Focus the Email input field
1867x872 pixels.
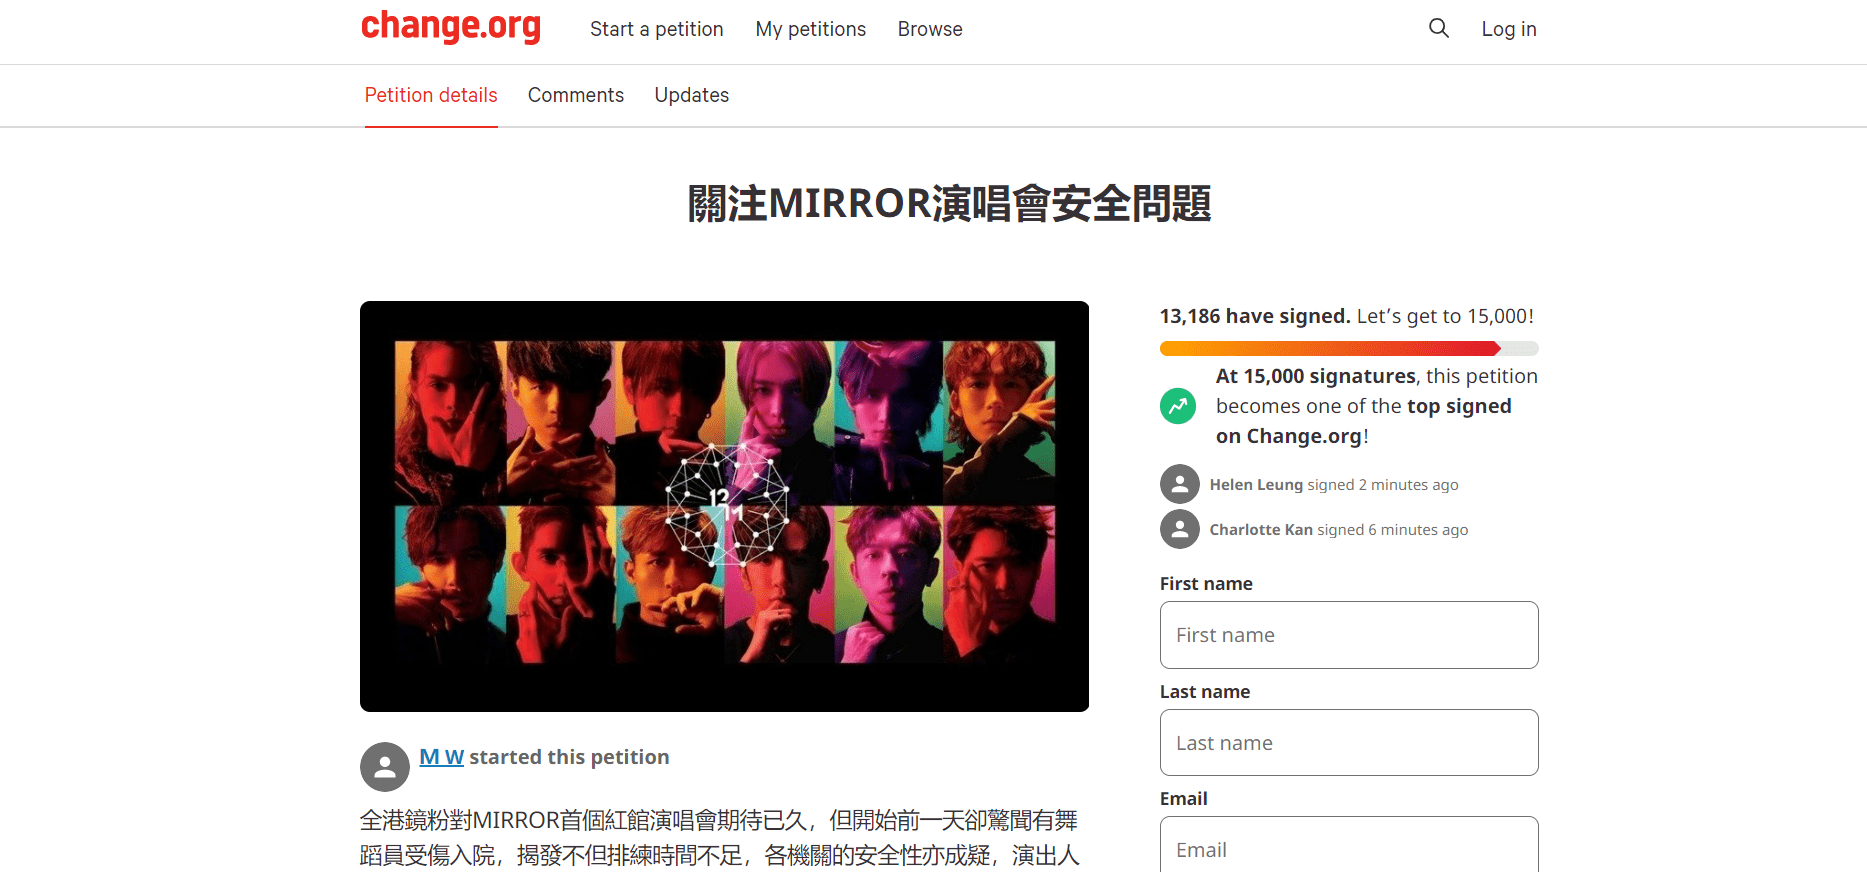(1349, 845)
